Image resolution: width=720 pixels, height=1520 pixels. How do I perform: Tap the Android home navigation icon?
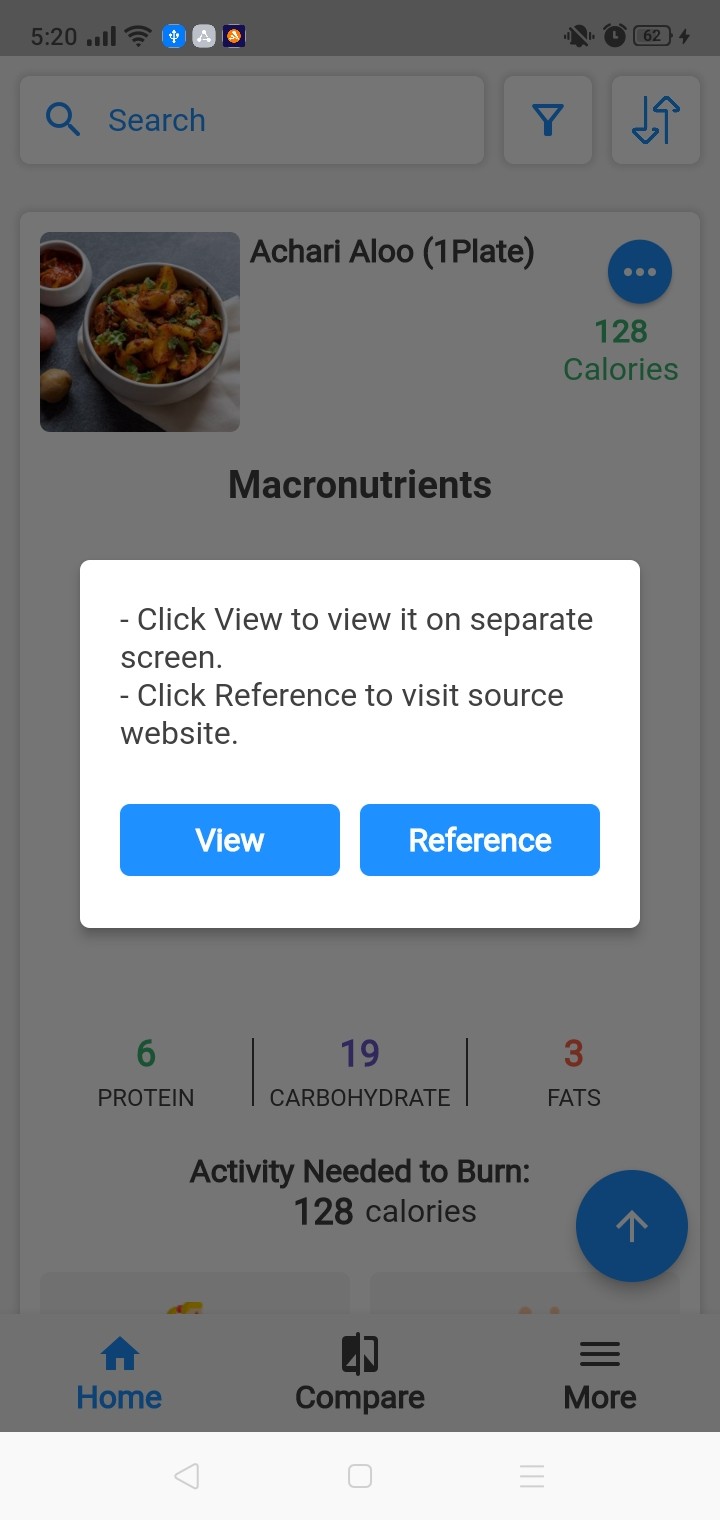point(360,1476)
